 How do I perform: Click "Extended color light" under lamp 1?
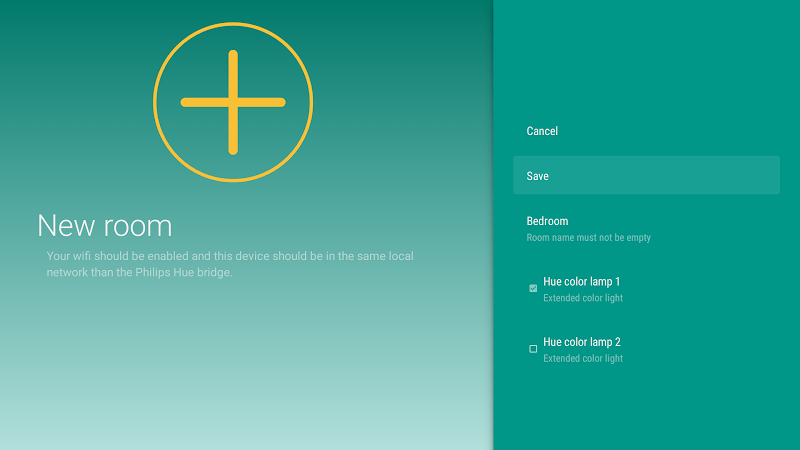(x=582, y=298)
